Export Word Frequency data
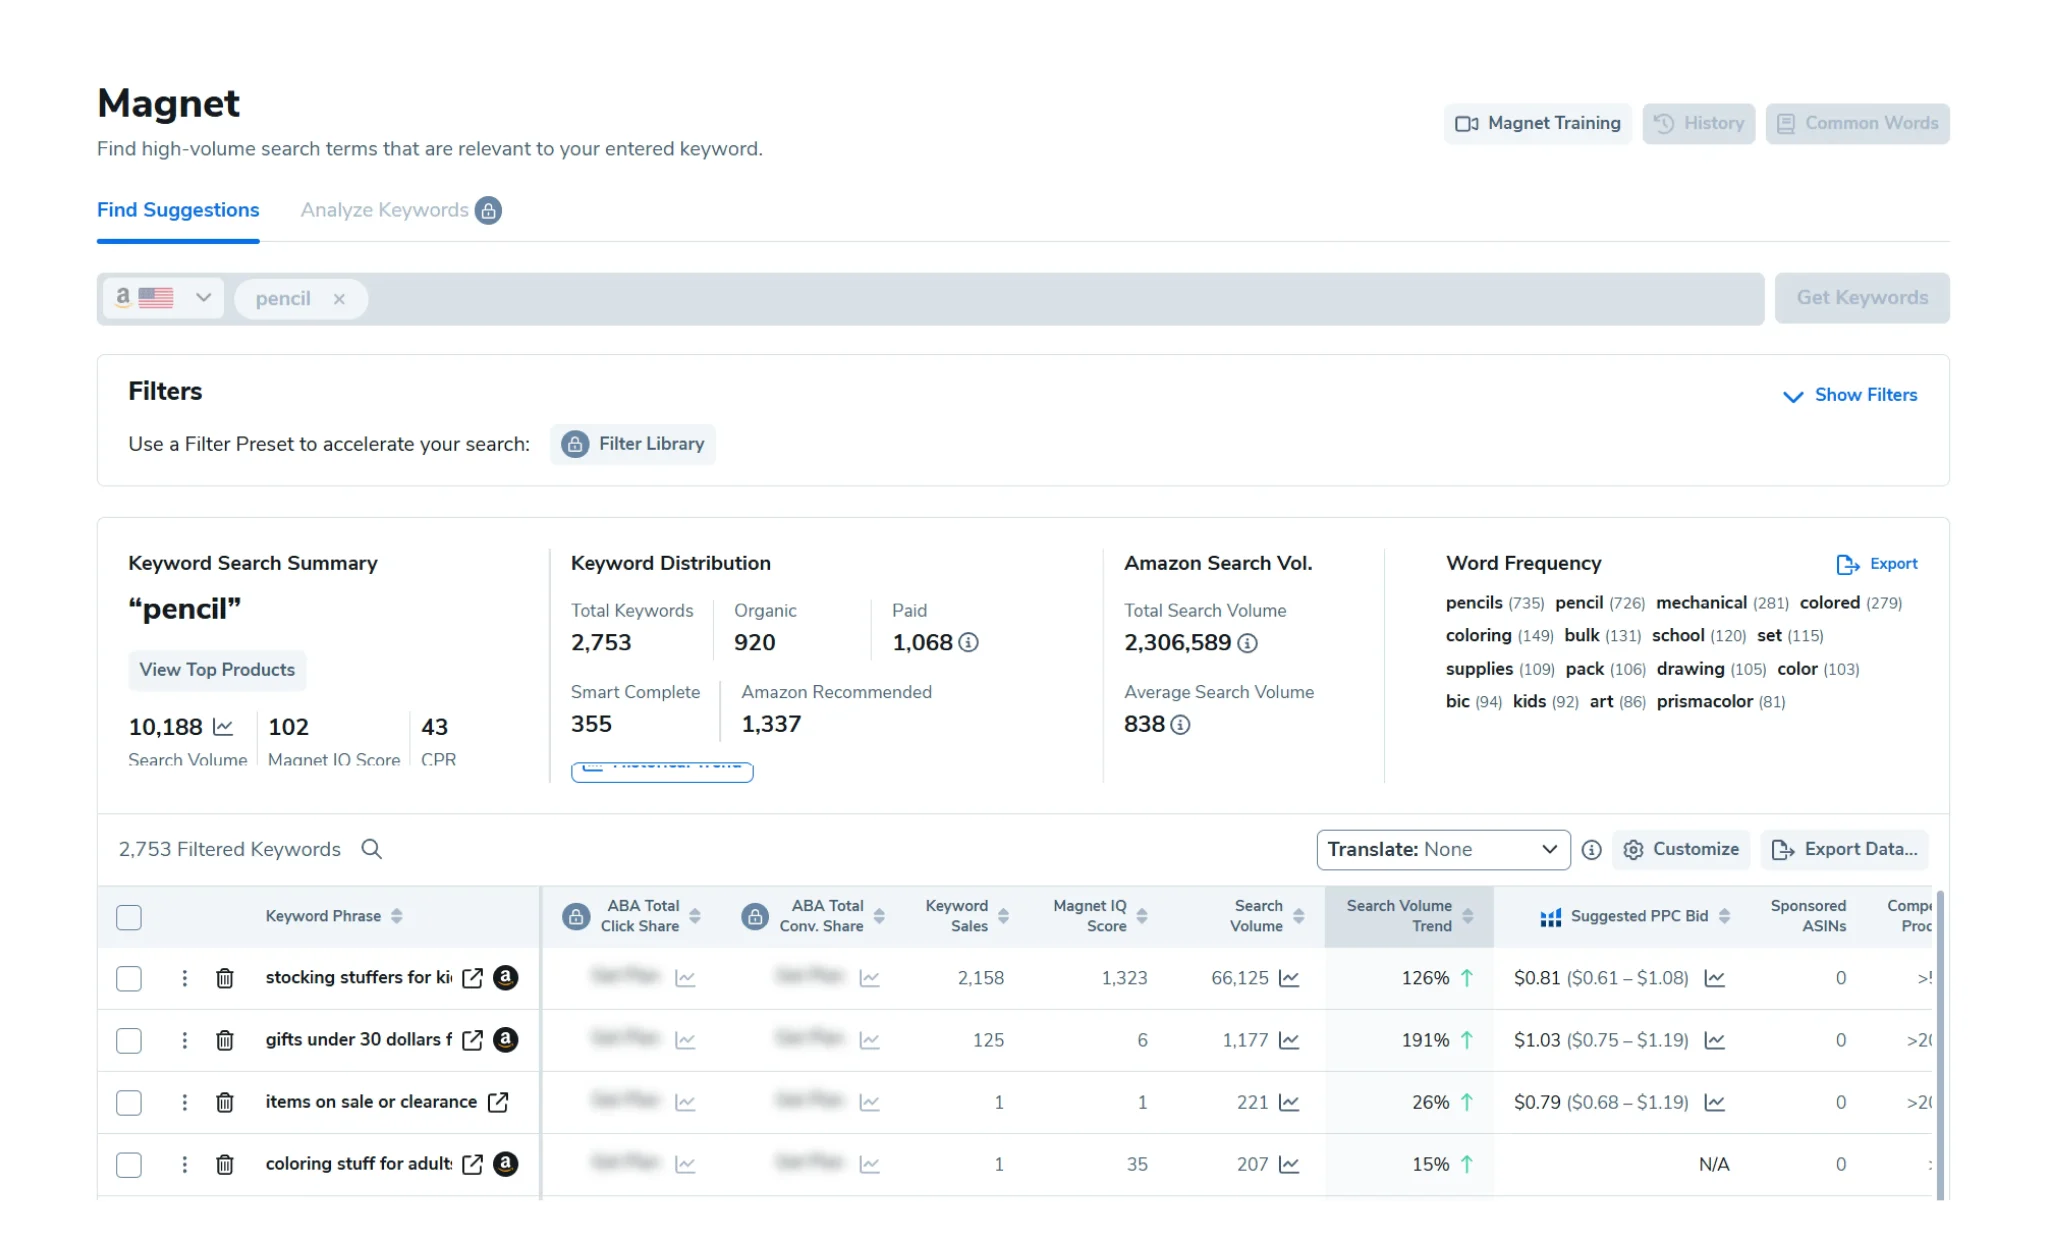2048x1259 pixels. click(1877, 564)
